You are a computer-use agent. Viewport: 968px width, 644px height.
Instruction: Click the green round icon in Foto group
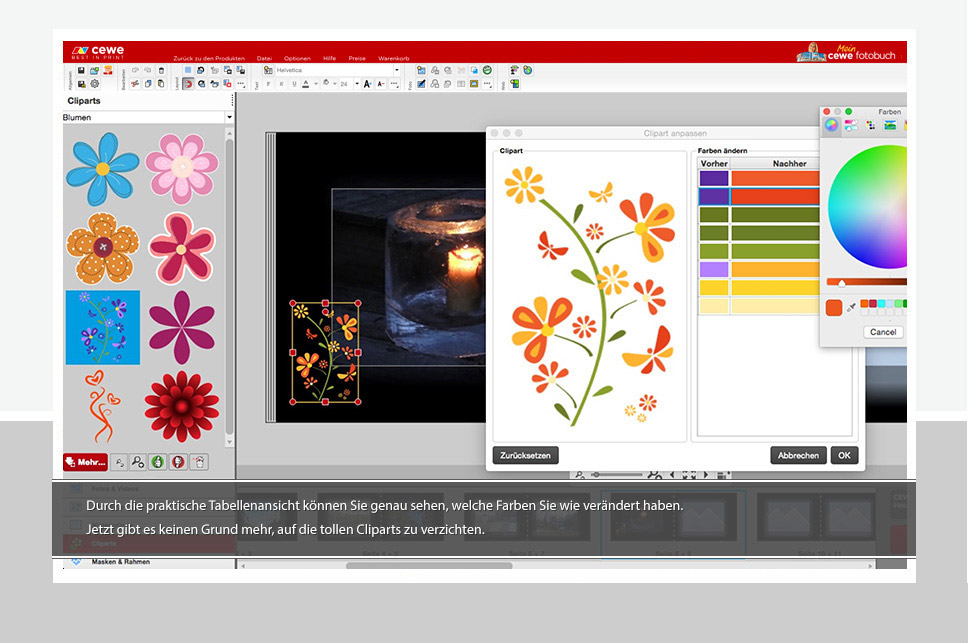487,70
